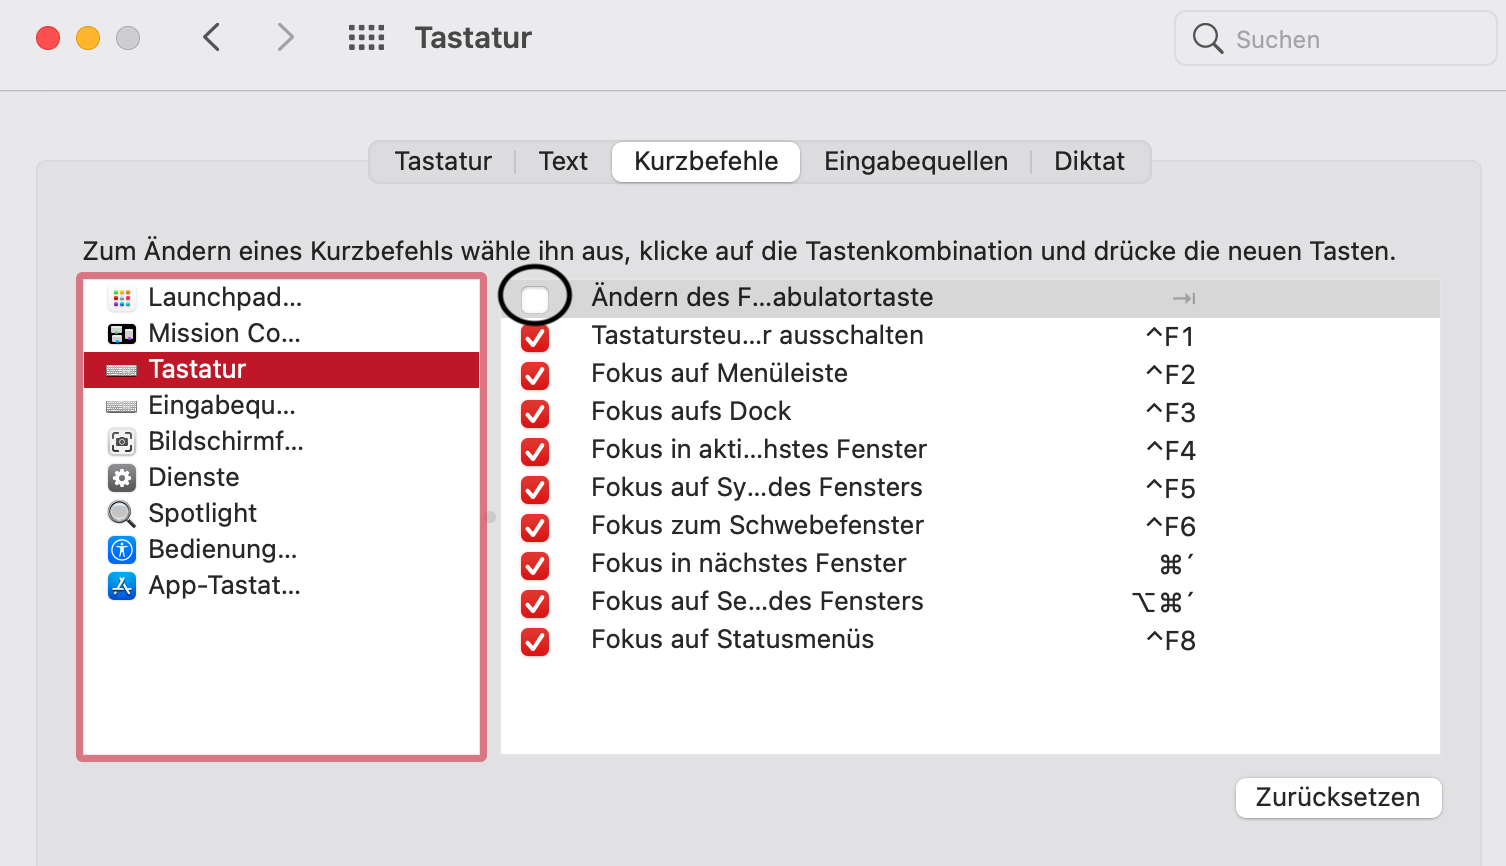Select the Bedienungshilfen accessibility icon
Screen dimensions: 1506x866
tap(122, 550)
